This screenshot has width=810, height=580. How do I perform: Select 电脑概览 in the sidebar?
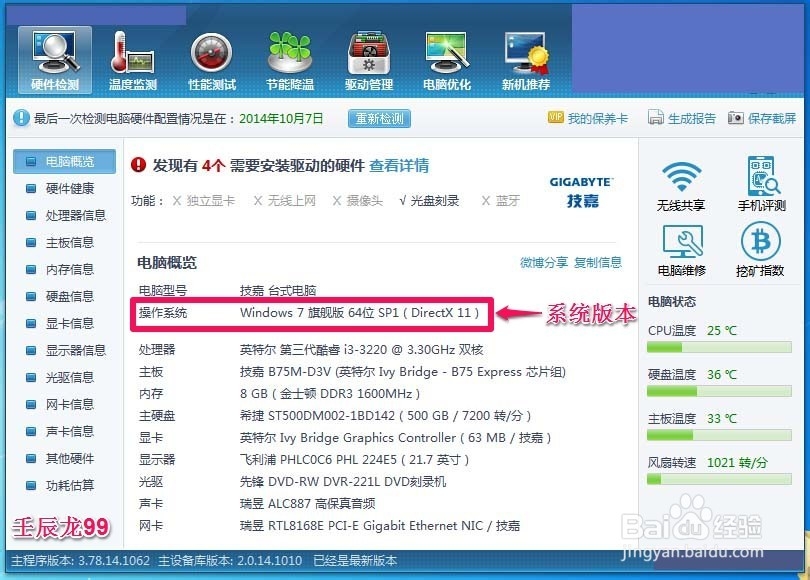tap(65, 162)
